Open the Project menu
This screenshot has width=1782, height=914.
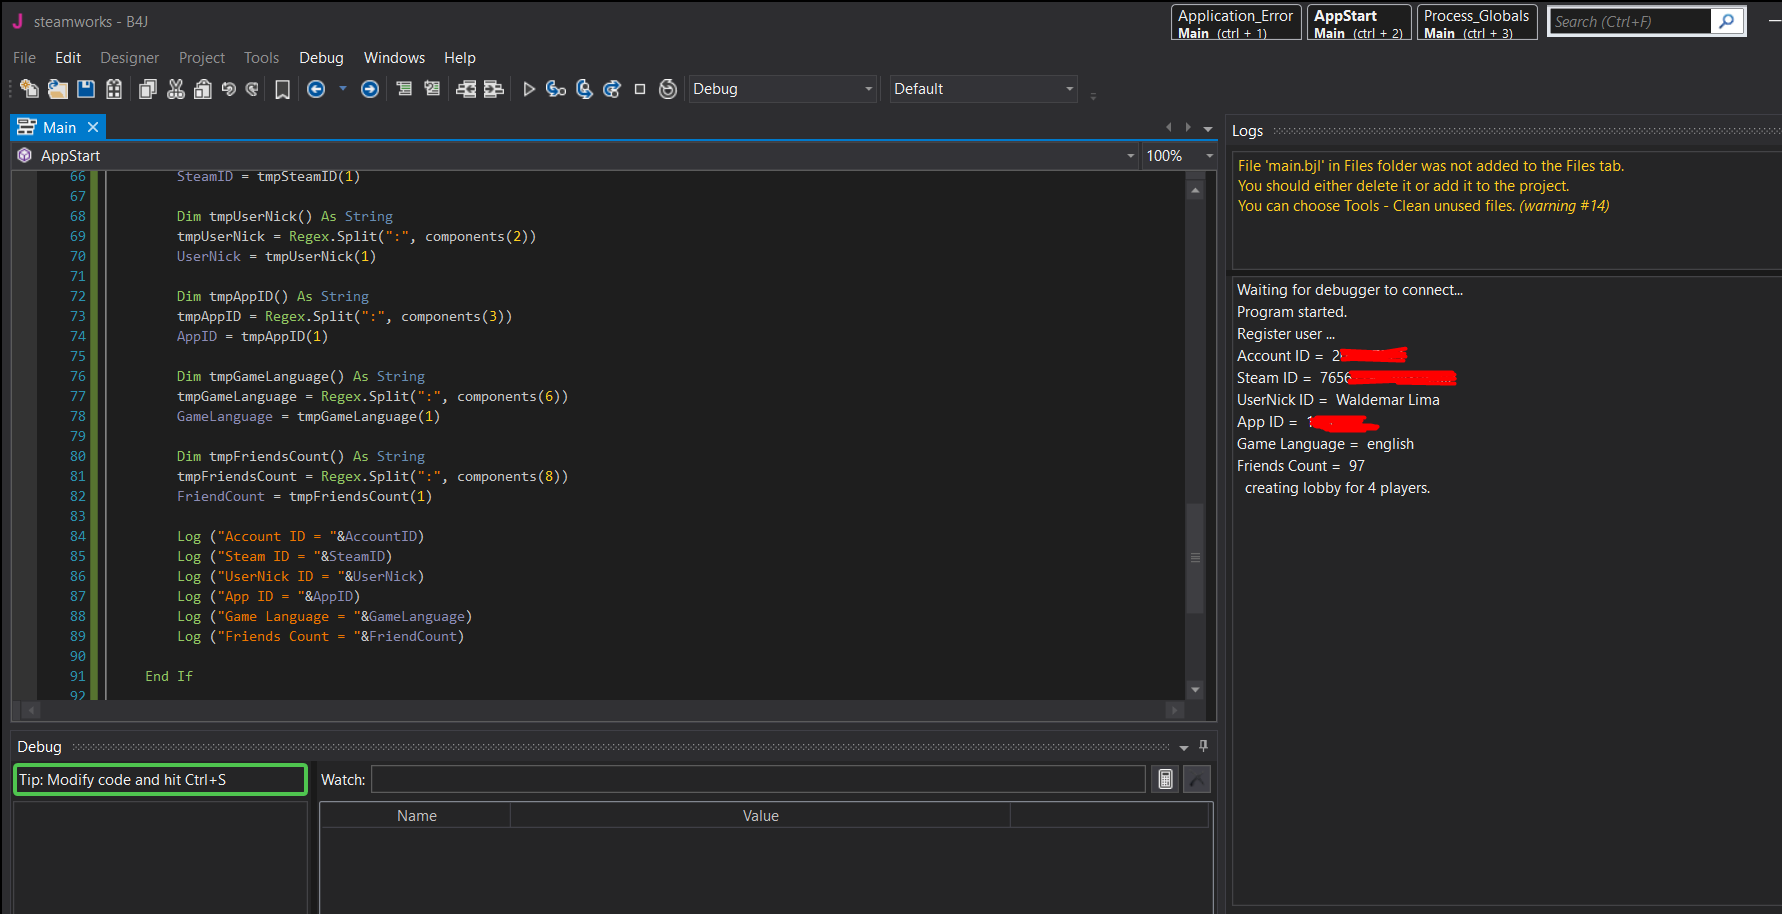[201, 58]
